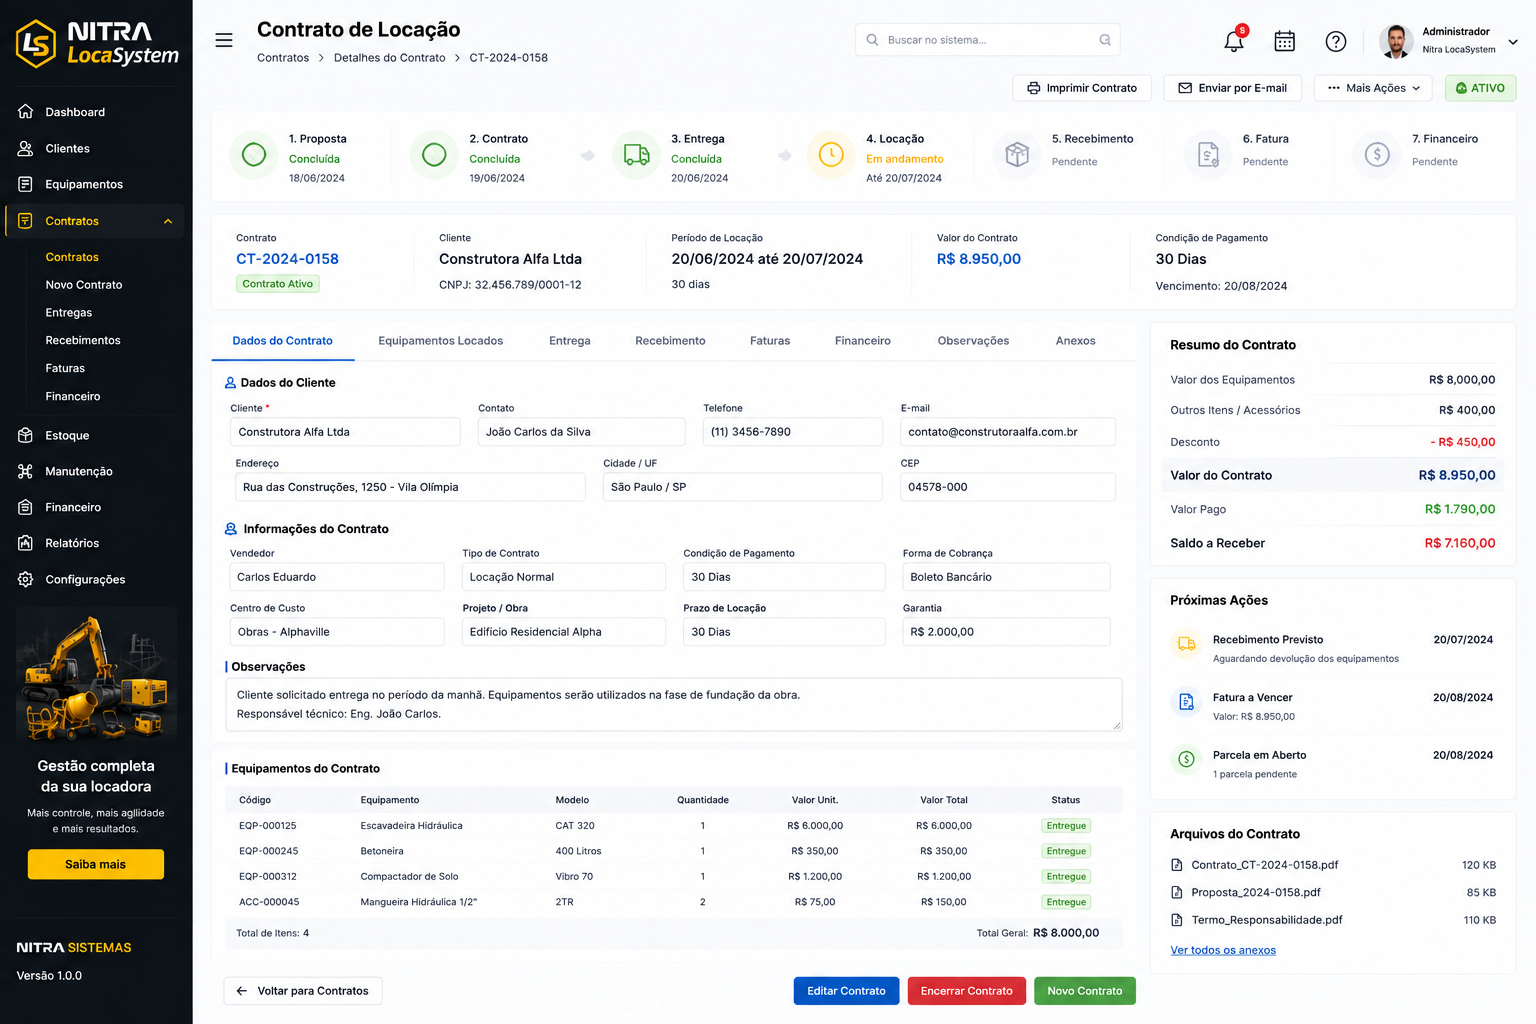Click the administrator avatar photo
This screenshot has height=1024, width=1536.
[x=1395, y=41]
